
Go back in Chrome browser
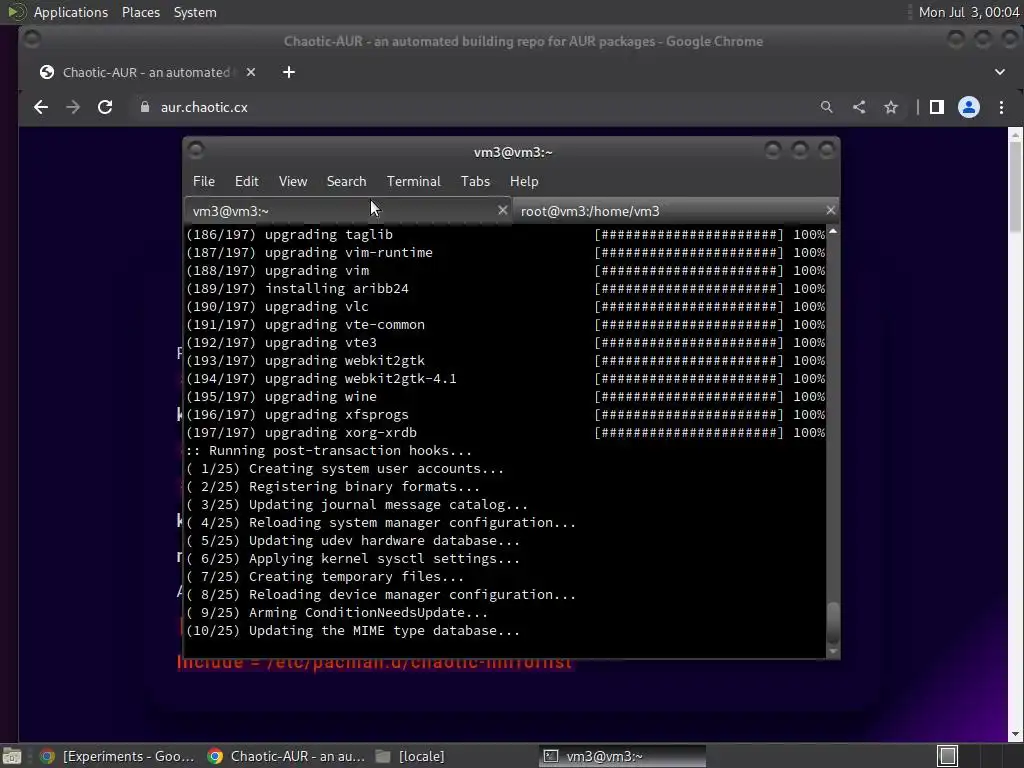[40, 107]
